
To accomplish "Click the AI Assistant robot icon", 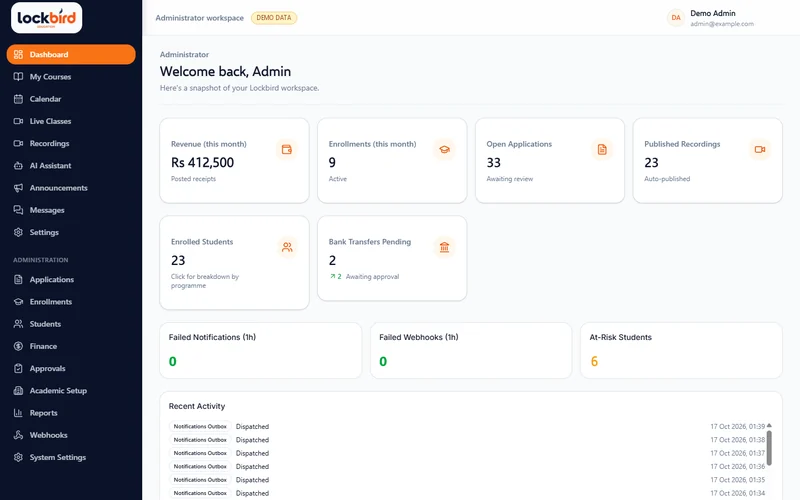I will 18,165.
